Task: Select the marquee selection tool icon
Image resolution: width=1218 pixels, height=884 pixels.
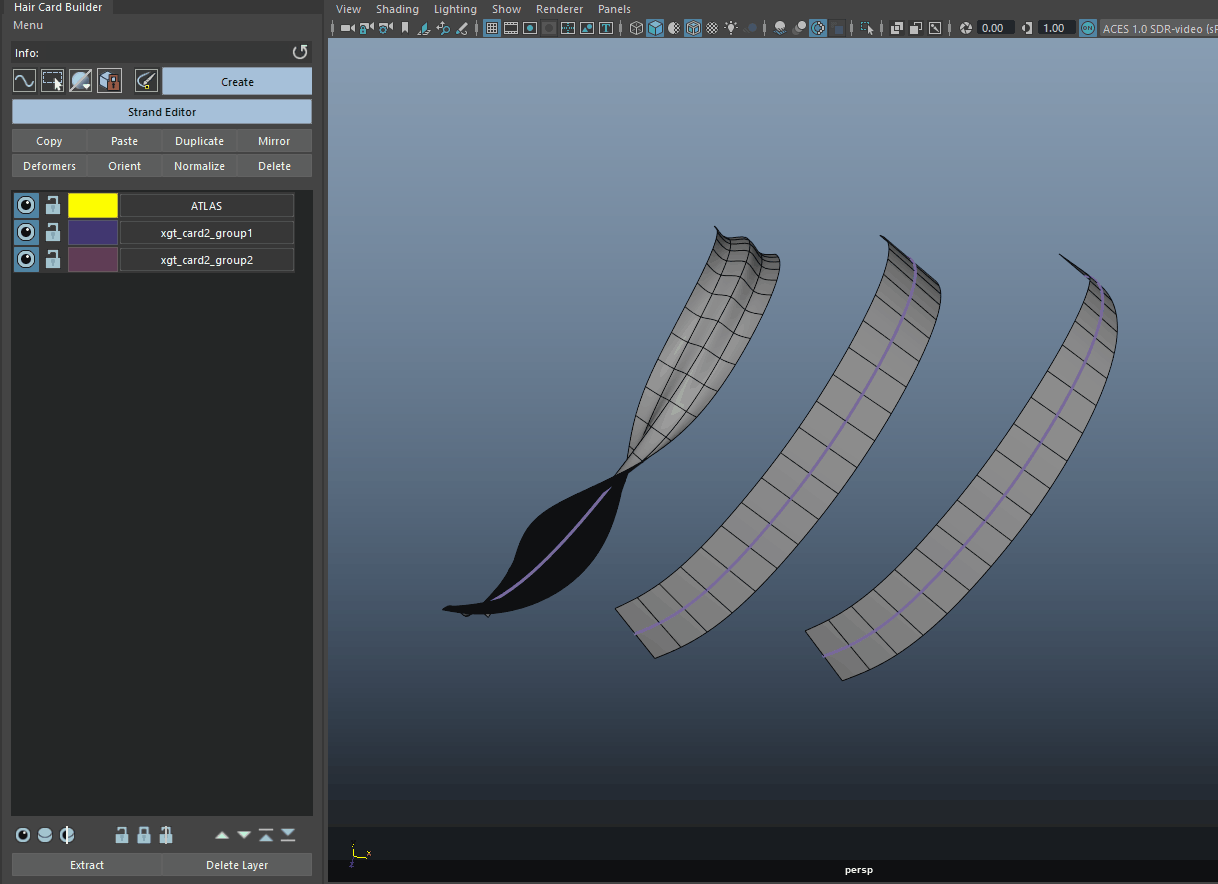Action: (x=52, y=81)
